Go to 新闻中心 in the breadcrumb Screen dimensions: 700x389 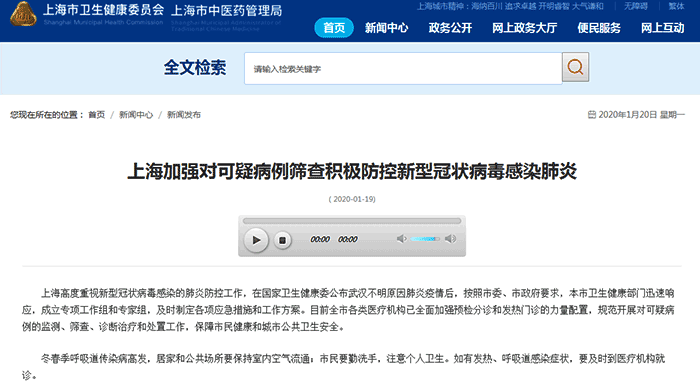click(136, 115)
